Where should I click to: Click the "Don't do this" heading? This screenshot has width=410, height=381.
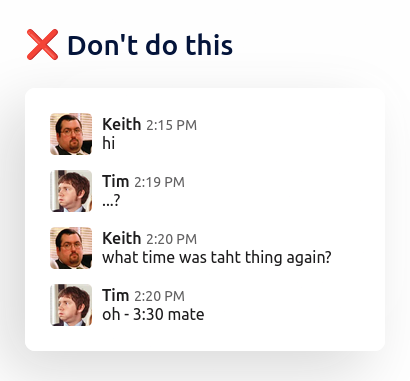tap(150, 45)
